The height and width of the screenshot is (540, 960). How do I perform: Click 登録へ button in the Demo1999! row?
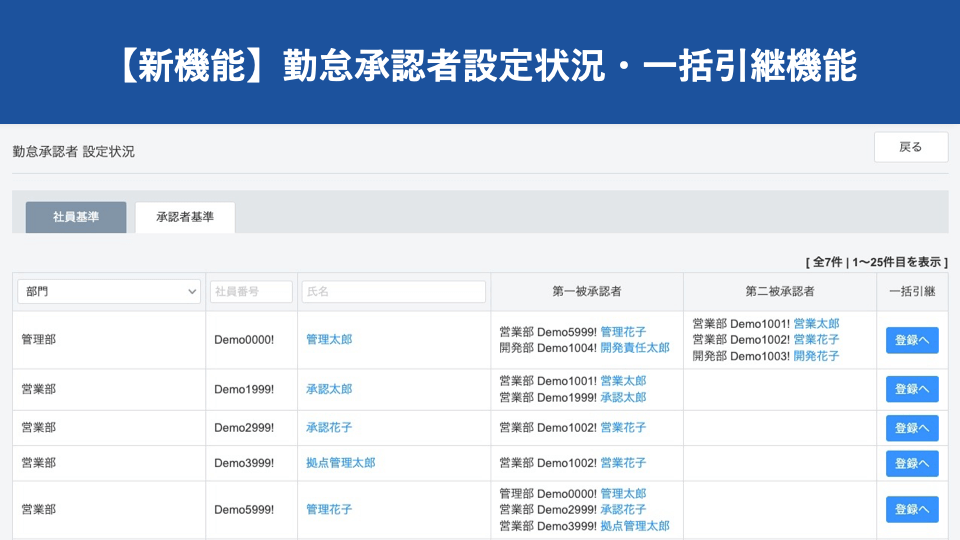912,389
